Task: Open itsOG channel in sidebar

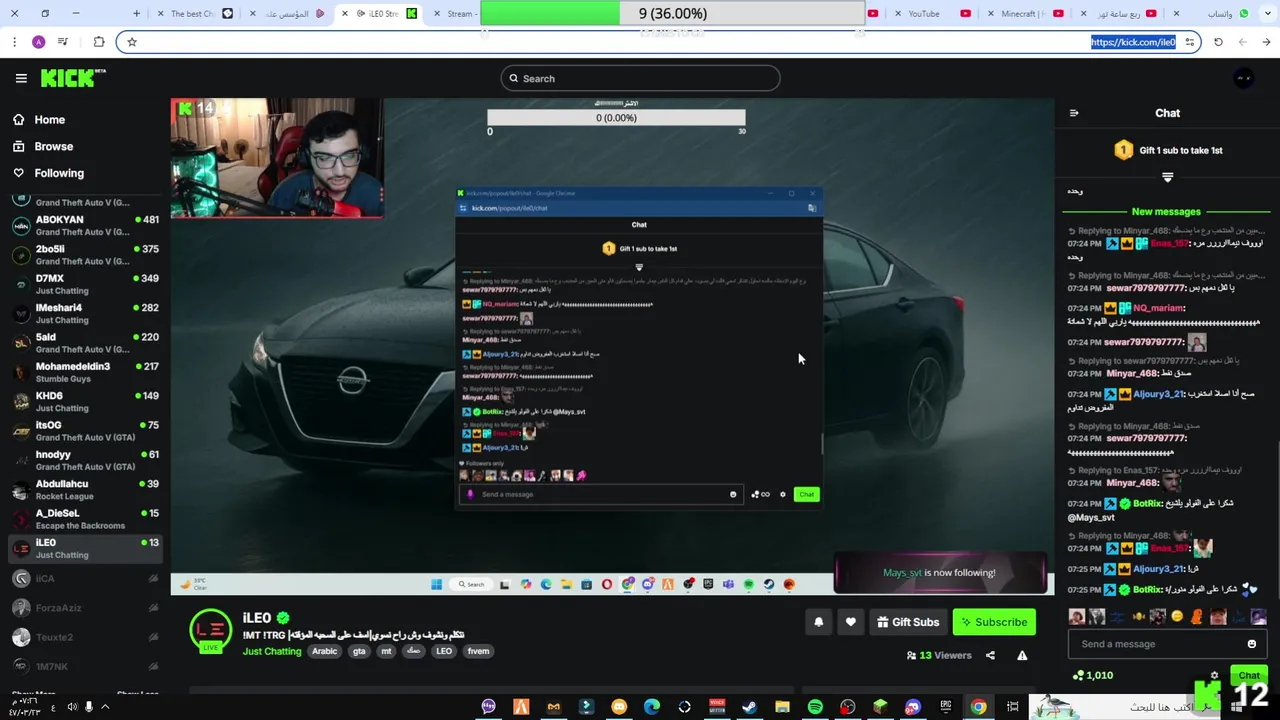Action: pos(85,431)
